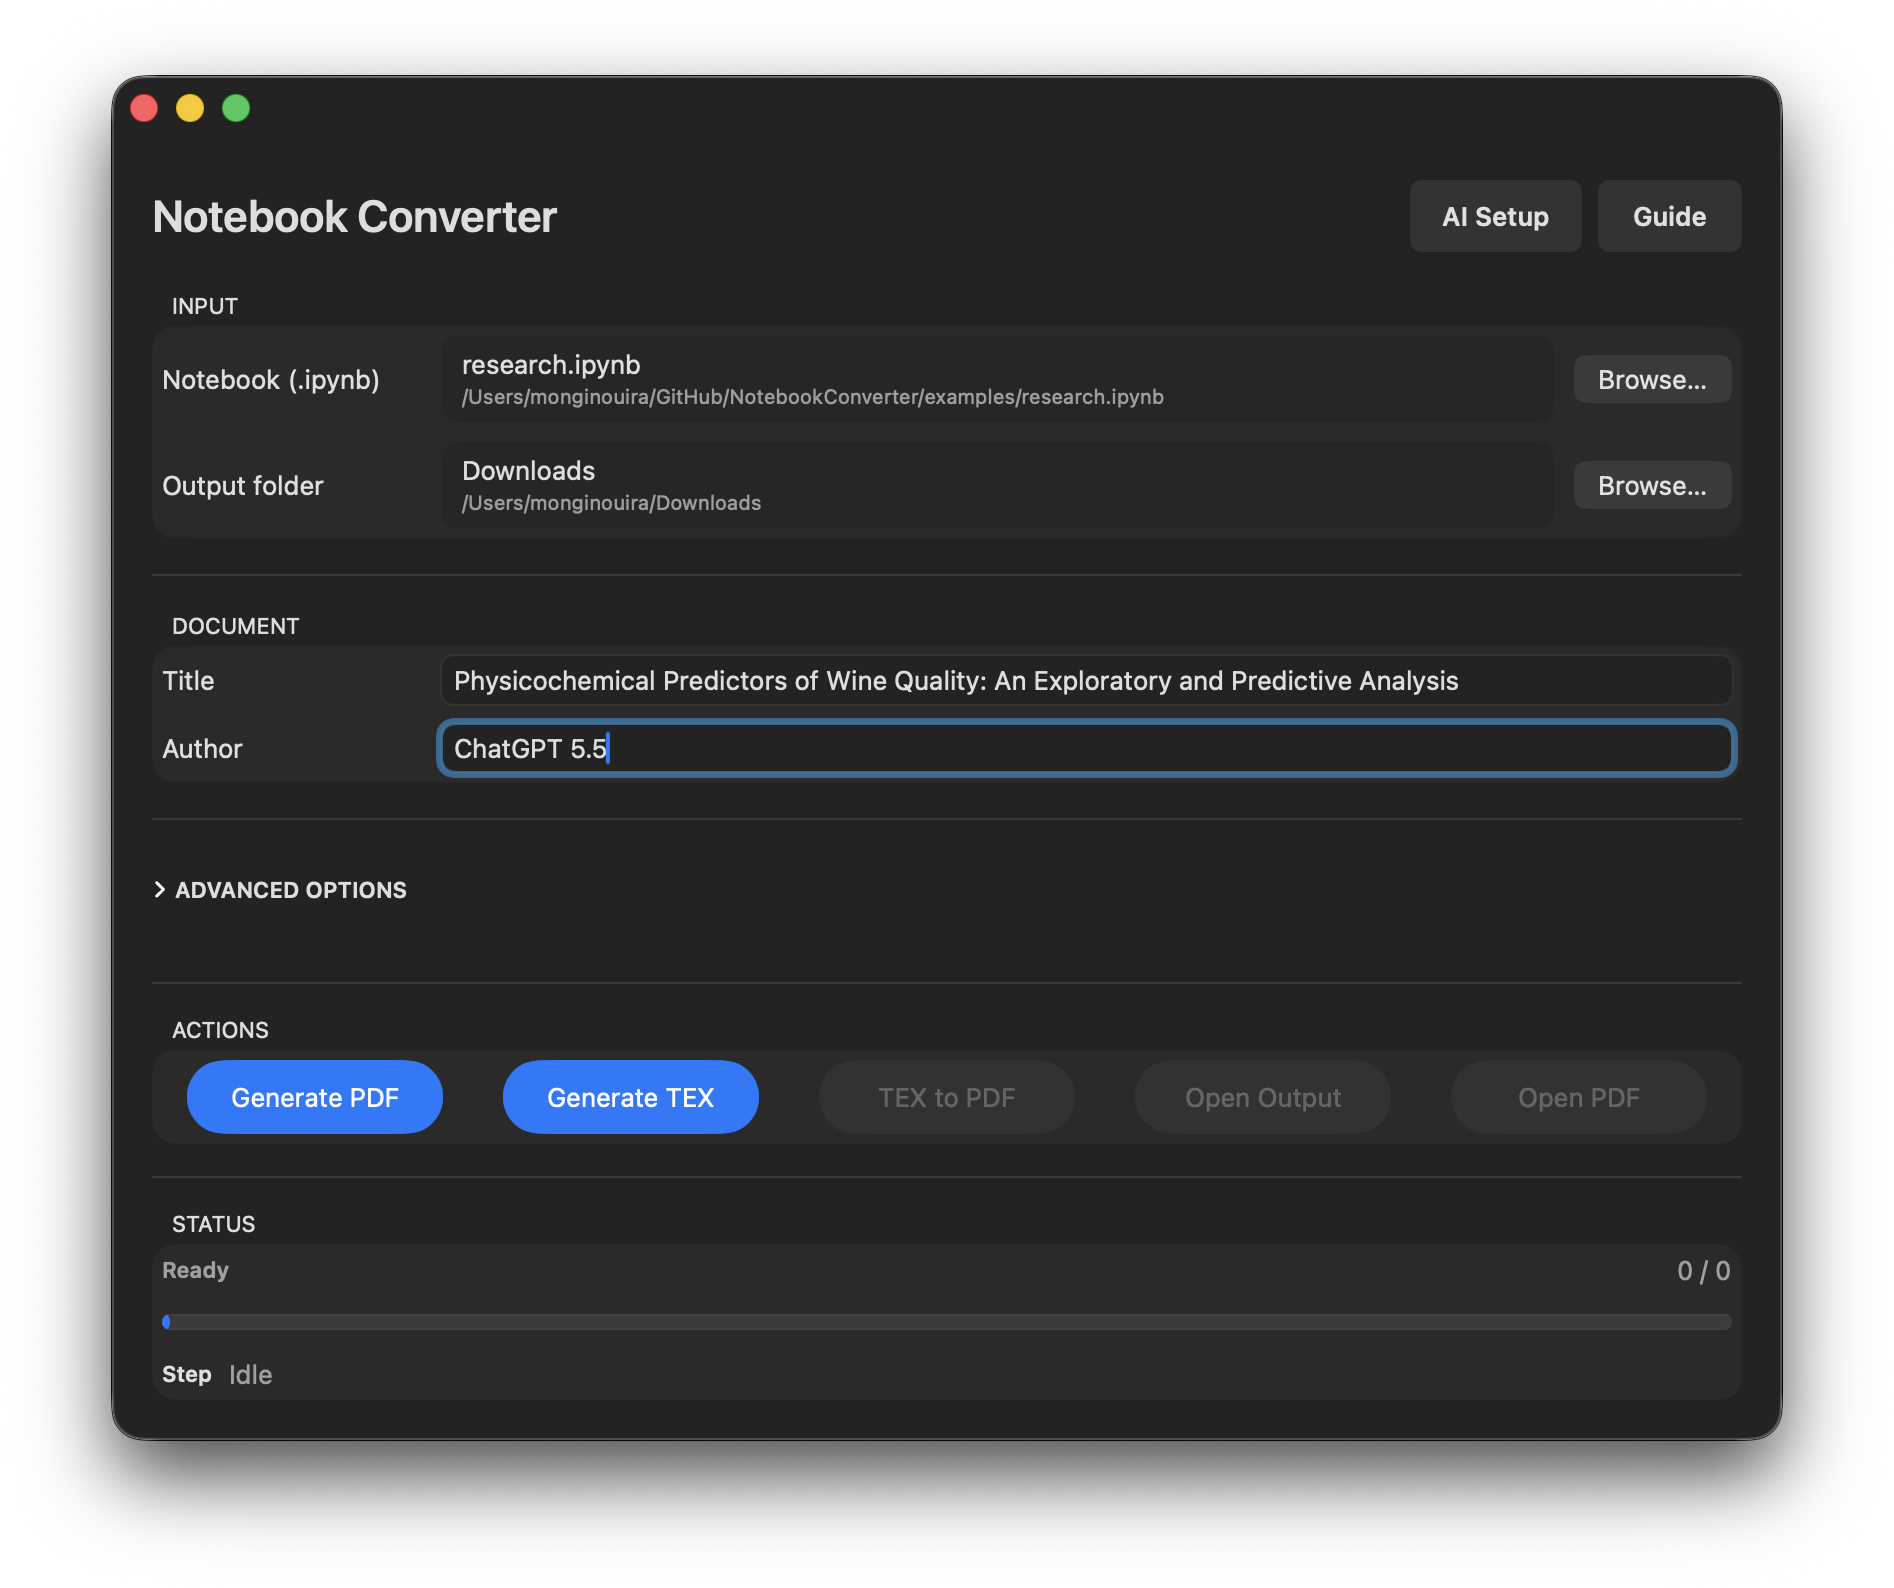
Task: Click the Open Output button
Action: click(x=1263, y=1098)
